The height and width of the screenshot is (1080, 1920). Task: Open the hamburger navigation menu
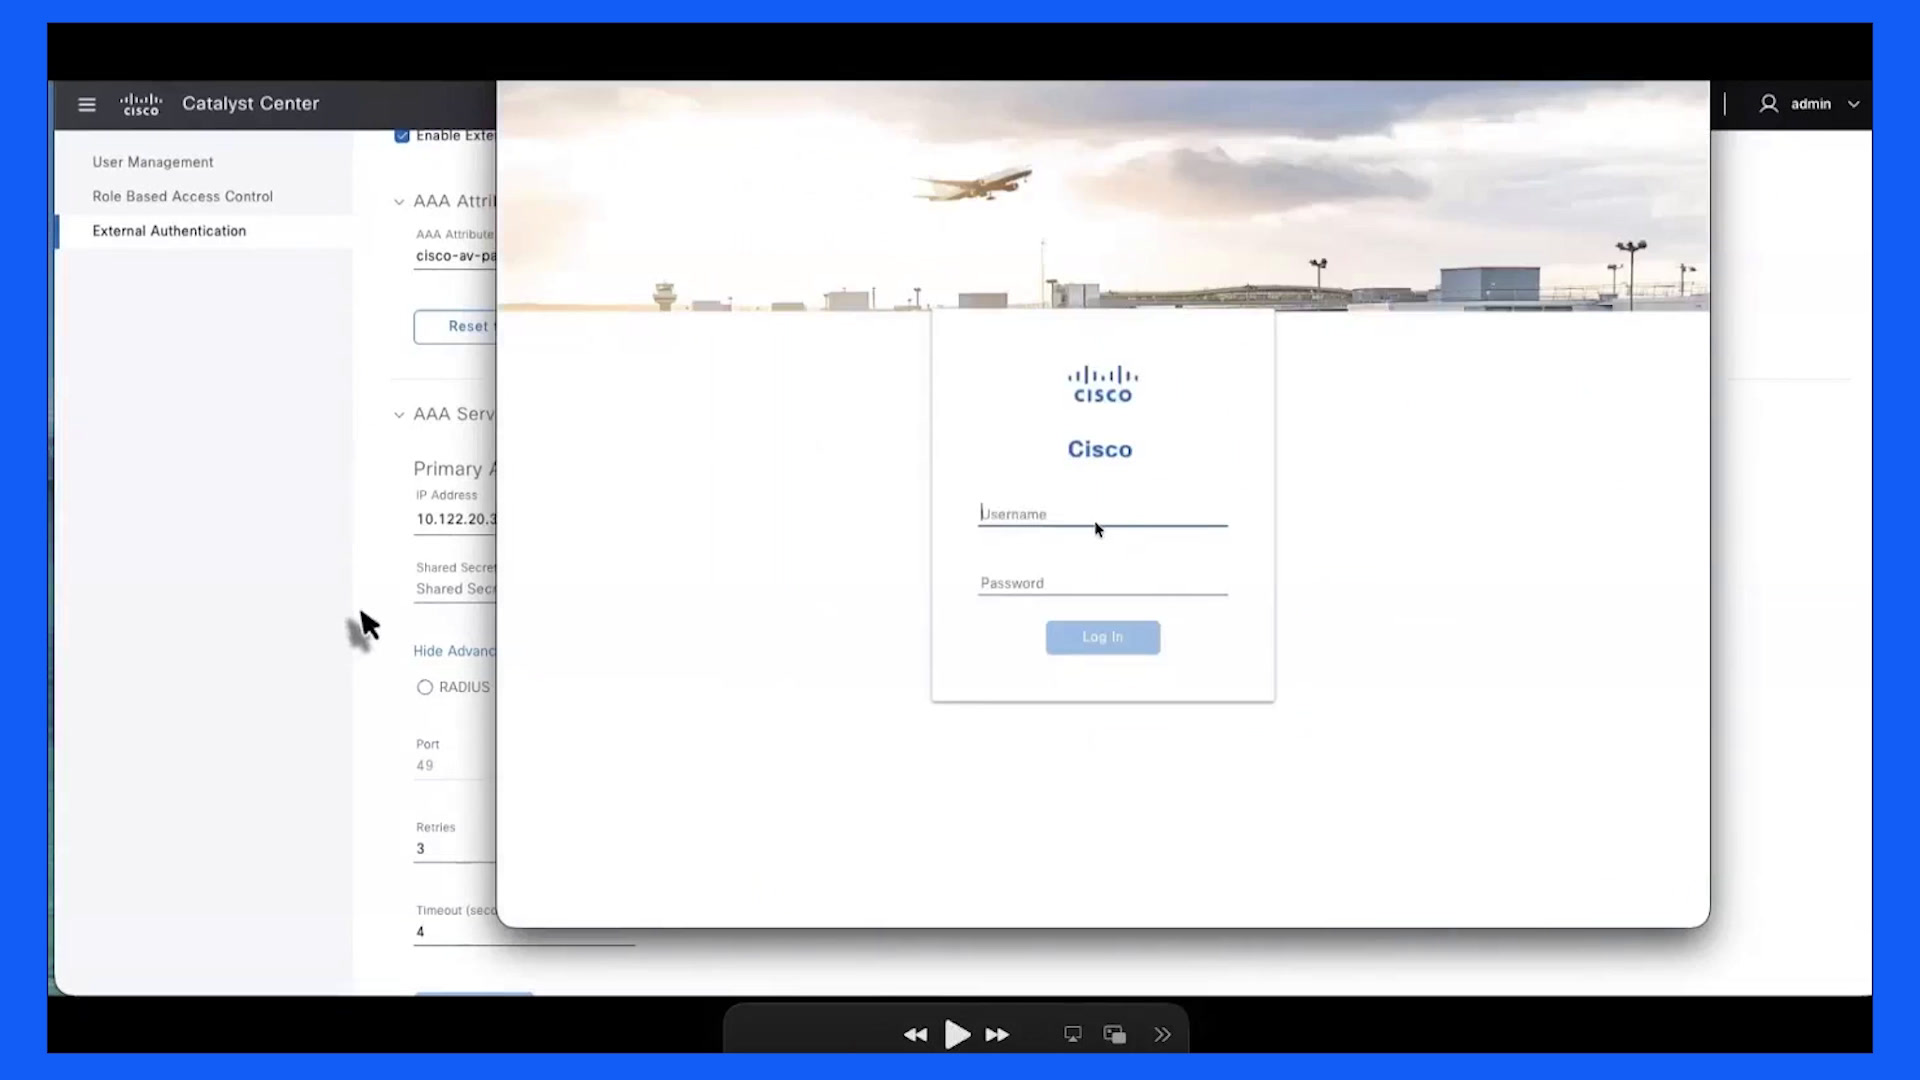click(x=87, y=104)
